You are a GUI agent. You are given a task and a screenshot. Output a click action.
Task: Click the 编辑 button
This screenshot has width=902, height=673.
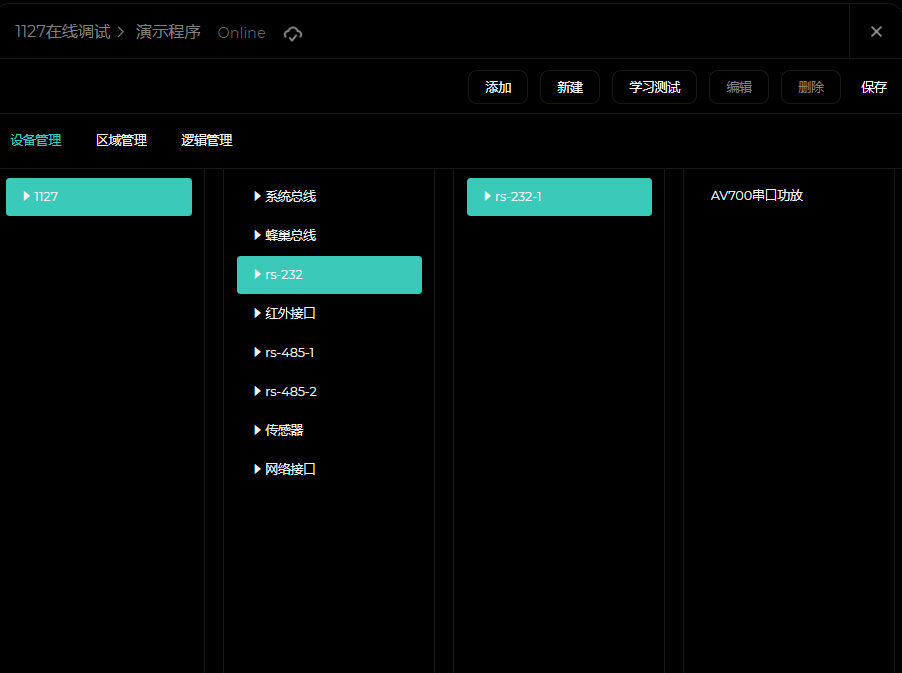click(x=739, y=87)
